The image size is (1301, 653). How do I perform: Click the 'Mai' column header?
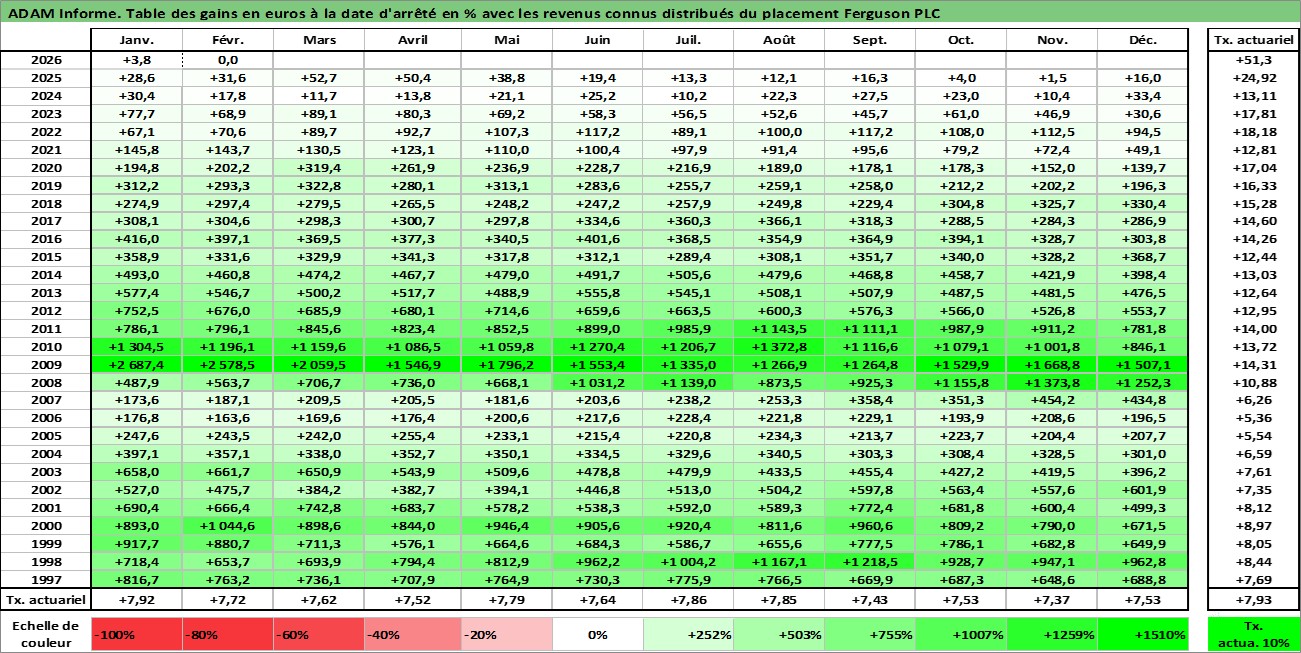click(x=506, y=40)
